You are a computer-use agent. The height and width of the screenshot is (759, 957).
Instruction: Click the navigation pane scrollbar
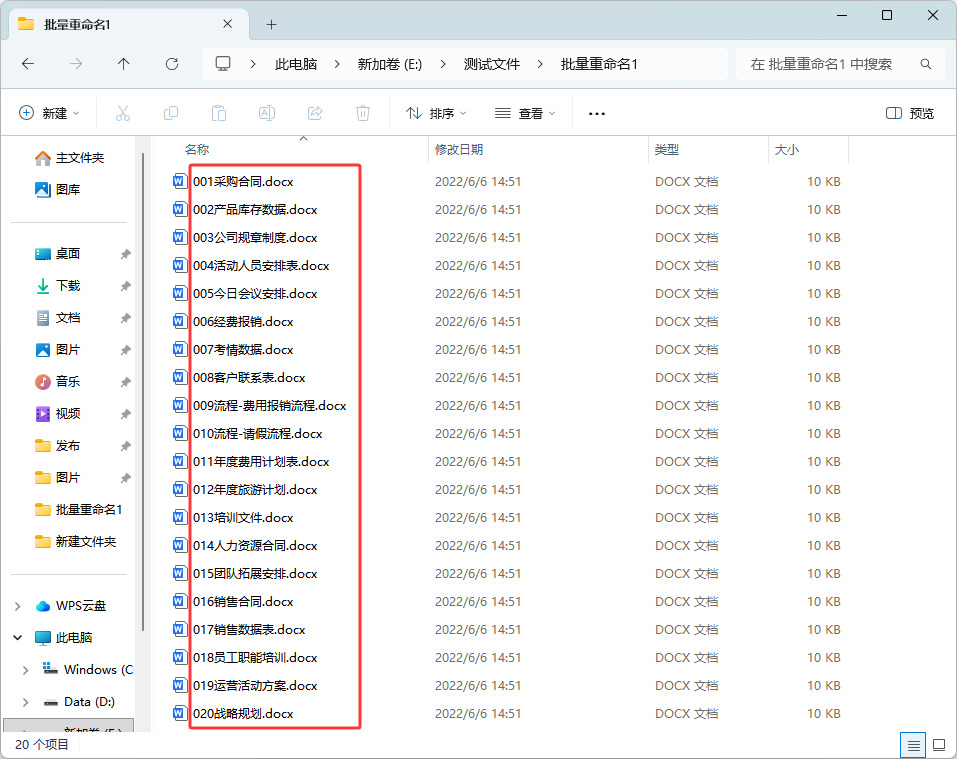point(143,390)
